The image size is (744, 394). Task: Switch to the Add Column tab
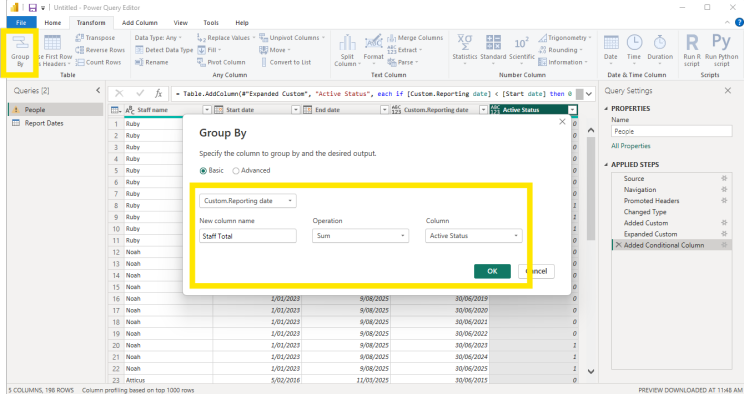pos(140,22)
